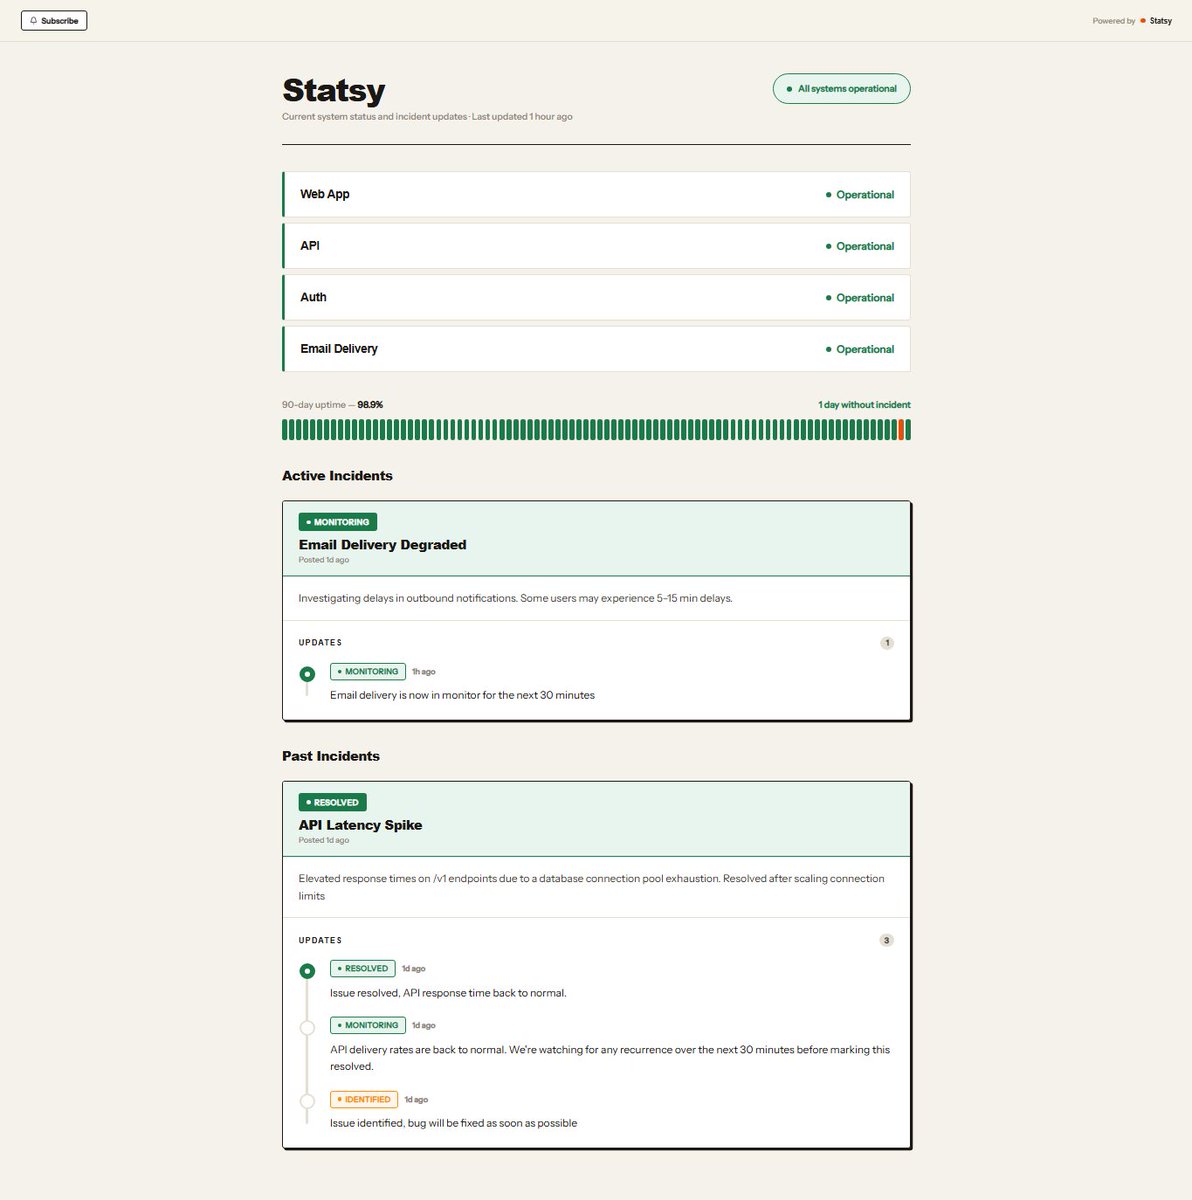Select the Auth component row

596,297
